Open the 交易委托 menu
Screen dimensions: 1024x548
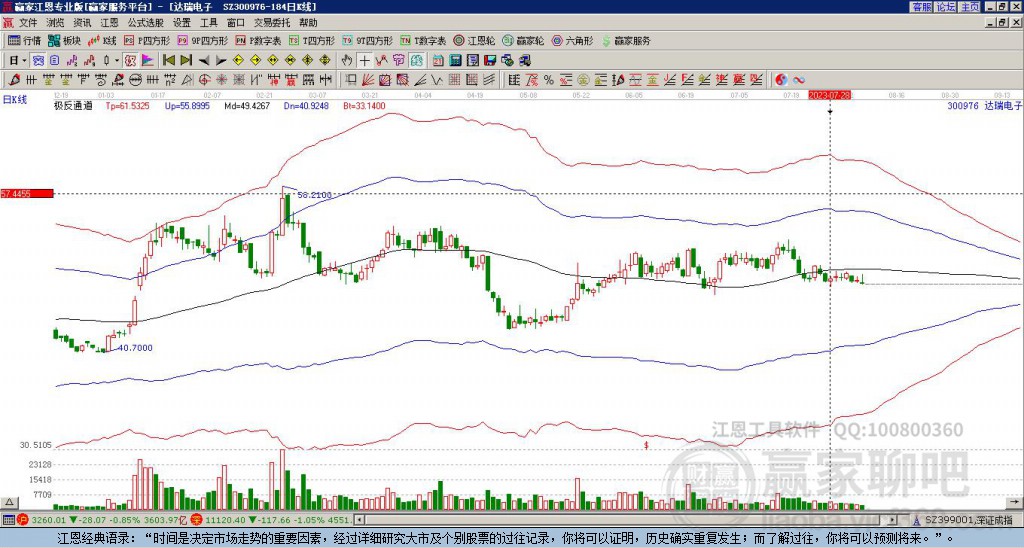coord(272,23)
